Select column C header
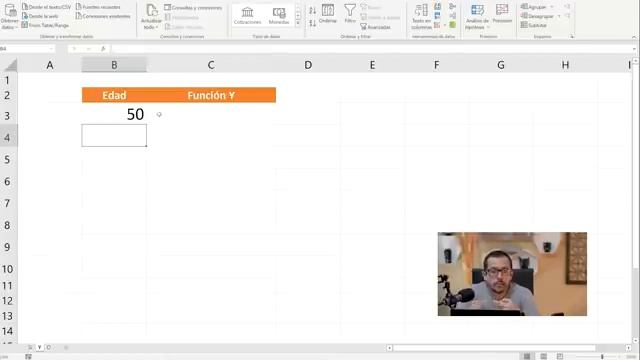 pyautogui.click(x=211, y=65)
